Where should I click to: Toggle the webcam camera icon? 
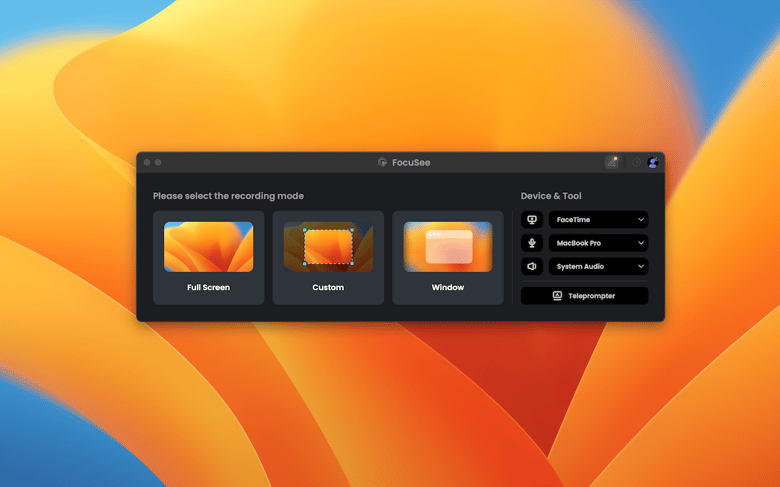pos(532,219)
